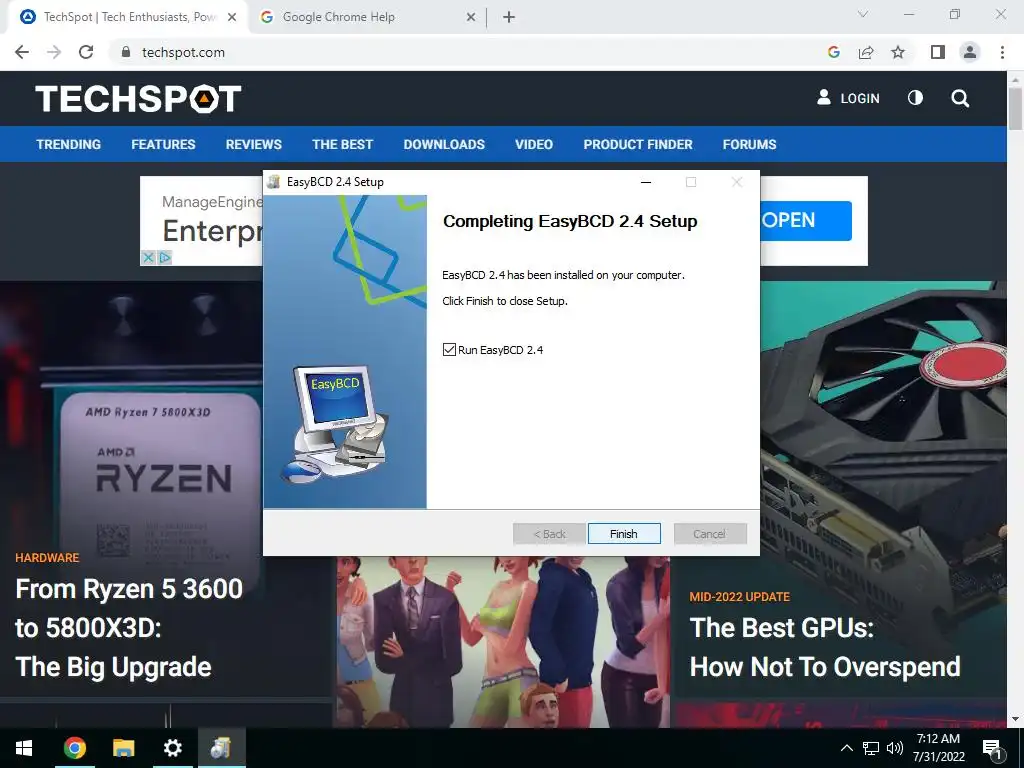Screen dimensions: 1024x768
Task: Close the TechSpot tab
Action: (232, 17)
